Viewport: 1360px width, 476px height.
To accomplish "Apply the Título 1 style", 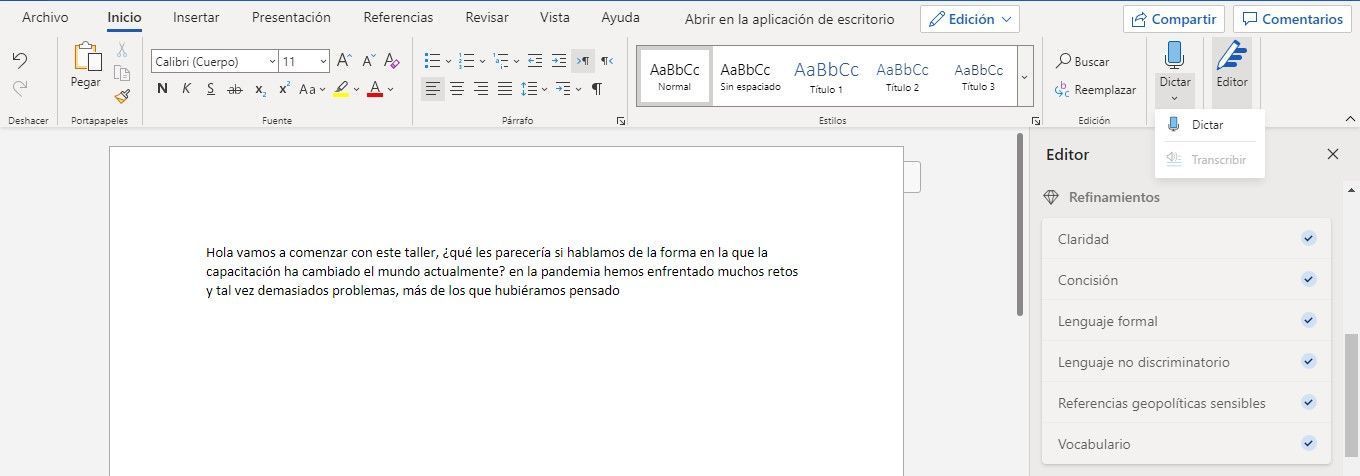I will tap(826, 76).
